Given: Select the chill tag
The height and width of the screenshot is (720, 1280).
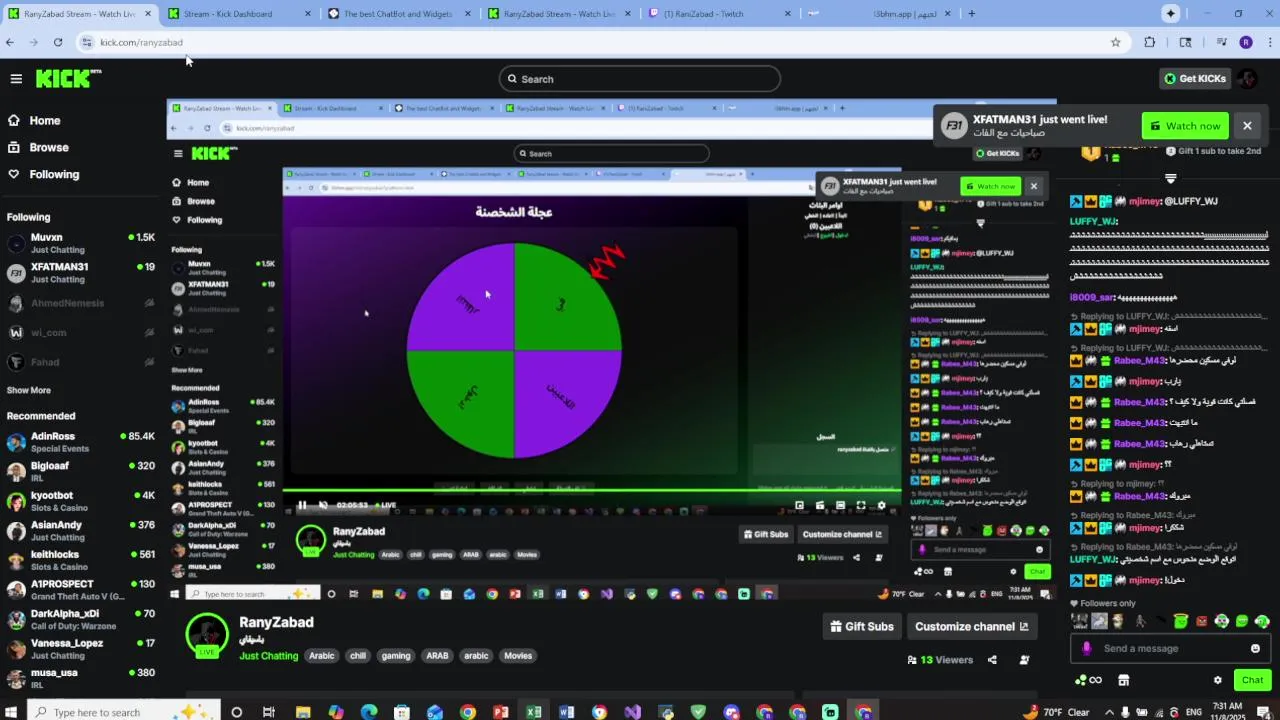Looking at the screenshot, I should pos(358,656).
